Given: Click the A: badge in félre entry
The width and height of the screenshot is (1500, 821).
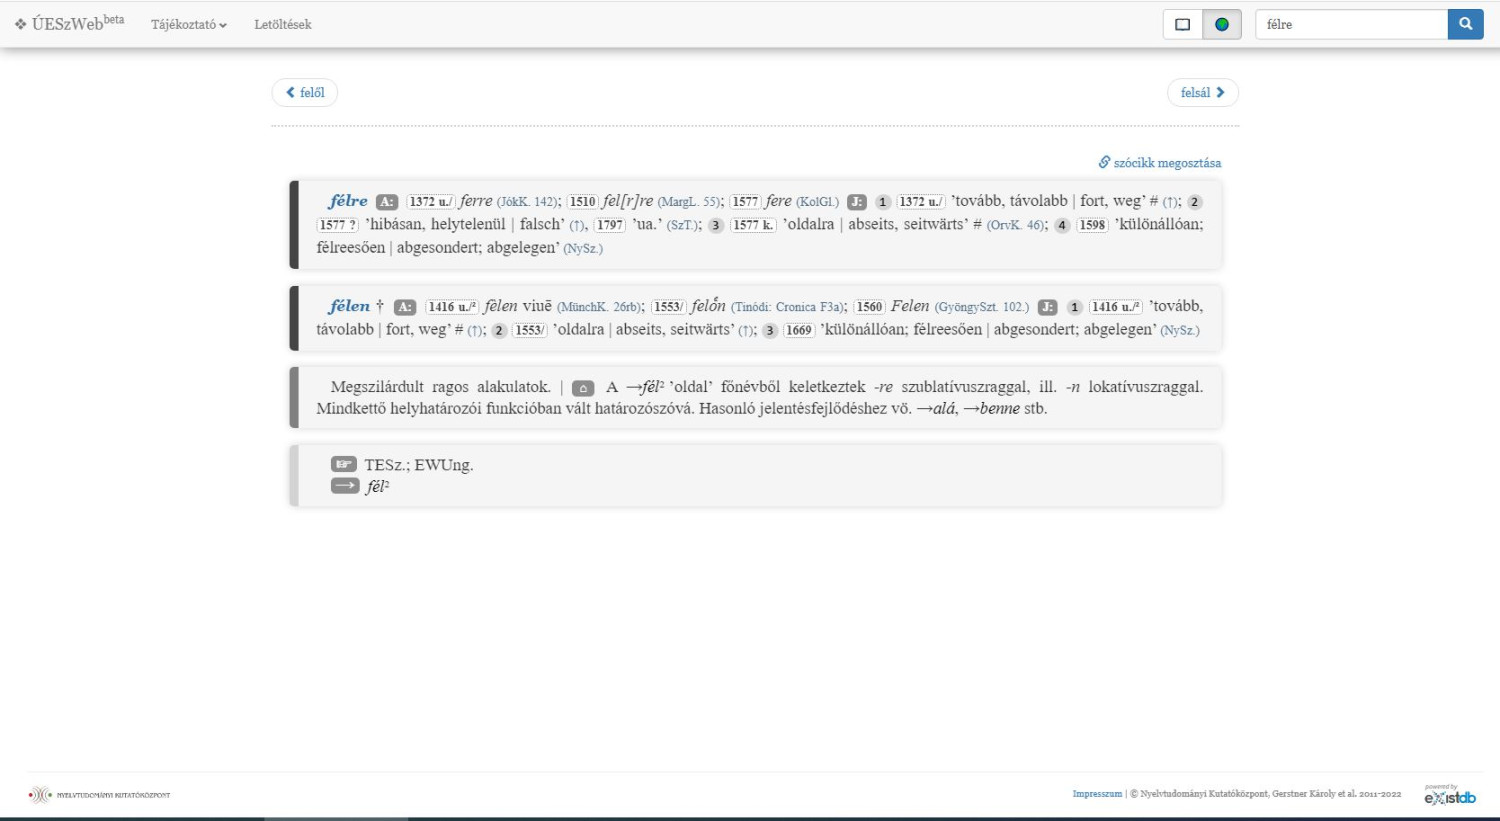Looking at the screenshot, I should [x=386, y=202].
